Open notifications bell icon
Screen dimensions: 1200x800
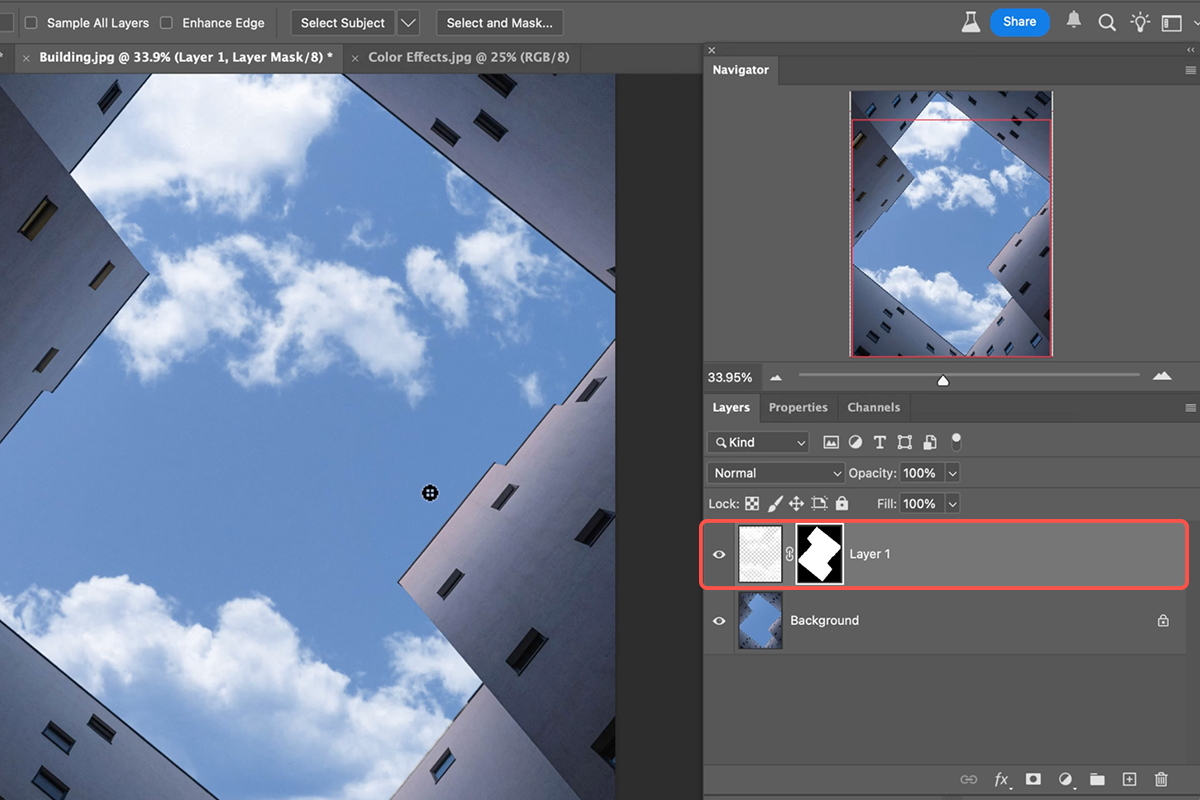click(x=1074, y=21)
